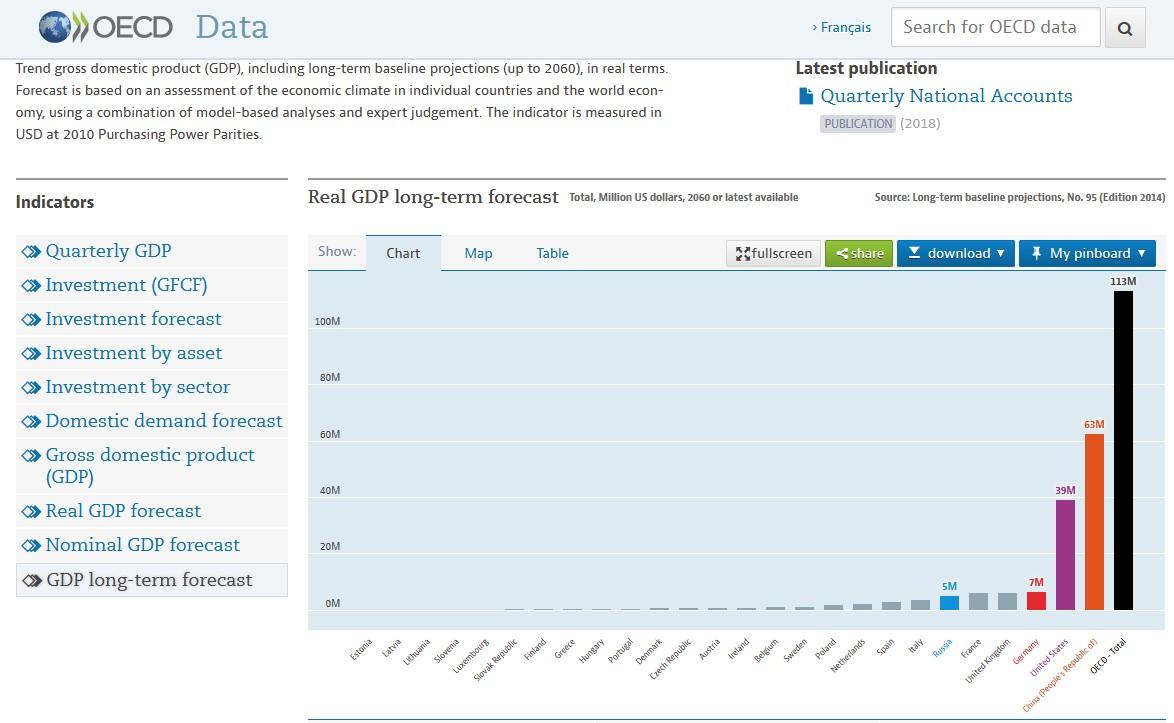Click the Netherlands axis label
This screenshot has width=1174, height=723.
pyautogui.click(x=848, y=655)
